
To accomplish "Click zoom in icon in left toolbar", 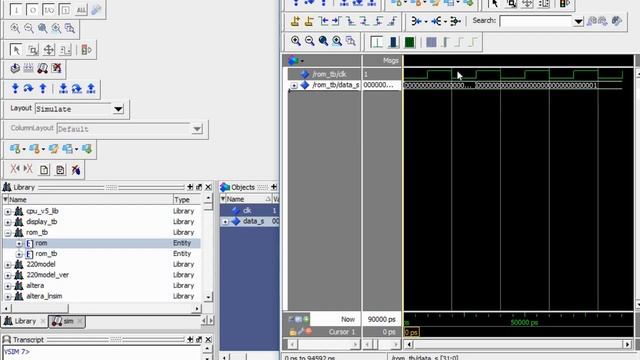I will point(15,28).
